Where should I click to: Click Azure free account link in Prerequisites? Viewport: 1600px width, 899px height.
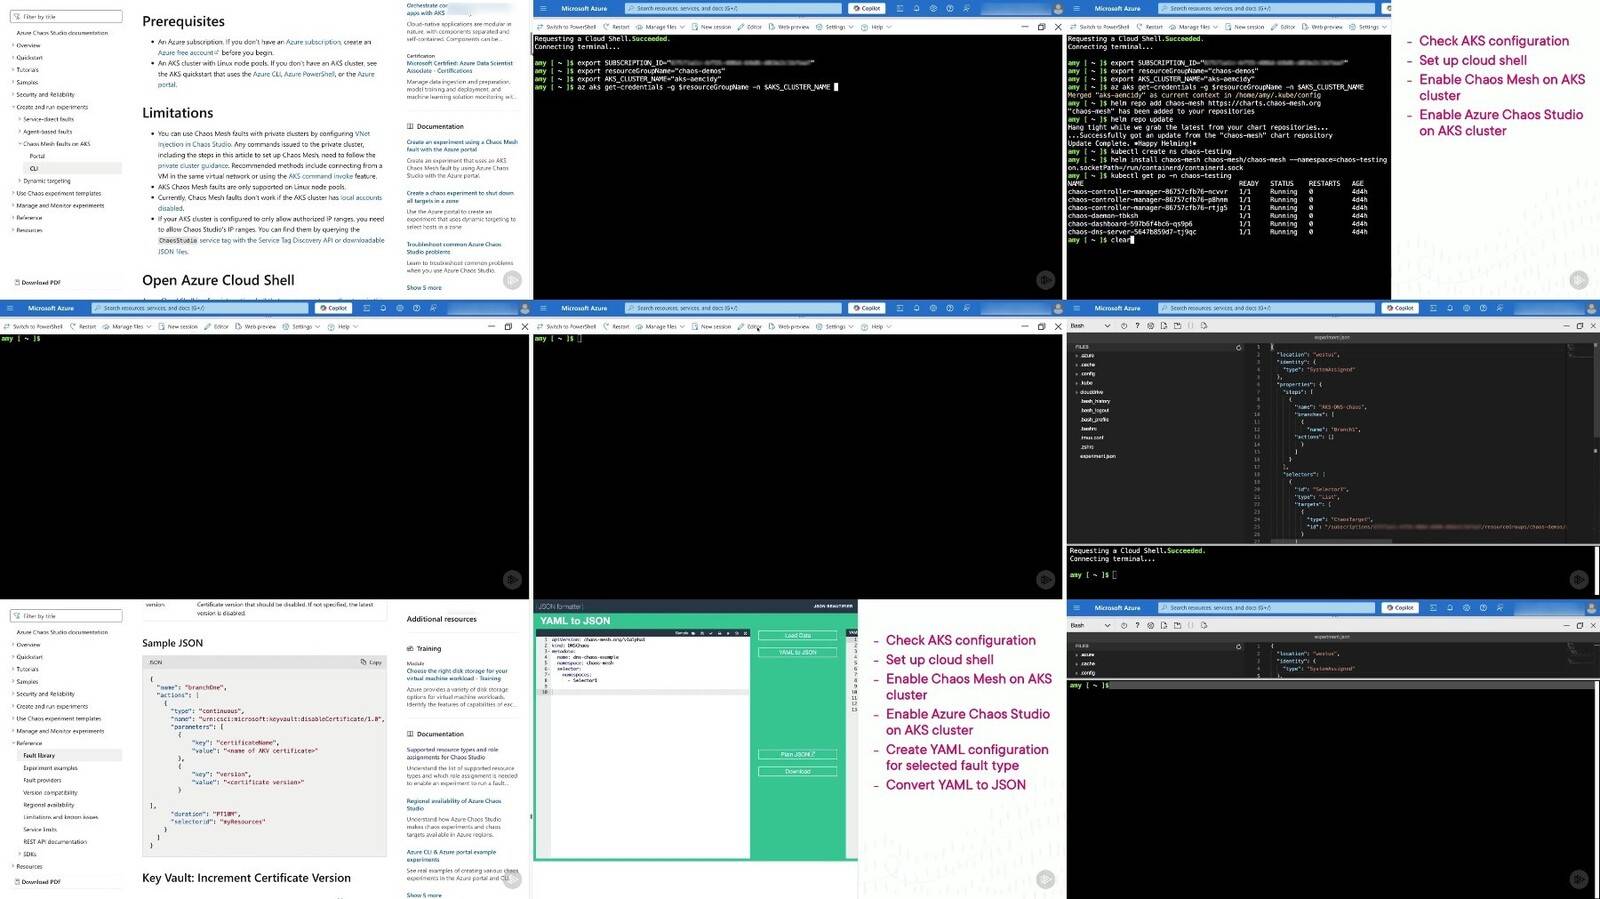click(x=186, y=52)
